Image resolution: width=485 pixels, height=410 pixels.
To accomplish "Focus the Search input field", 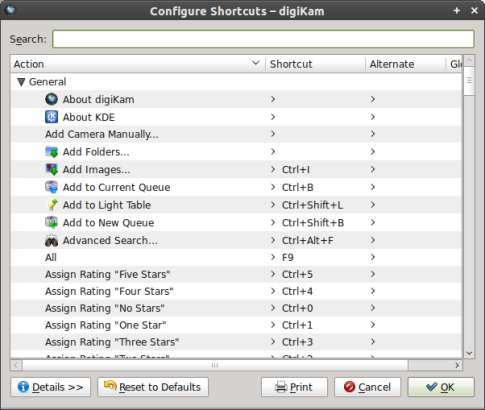I will pyautogui.click(x=263, y=39).
